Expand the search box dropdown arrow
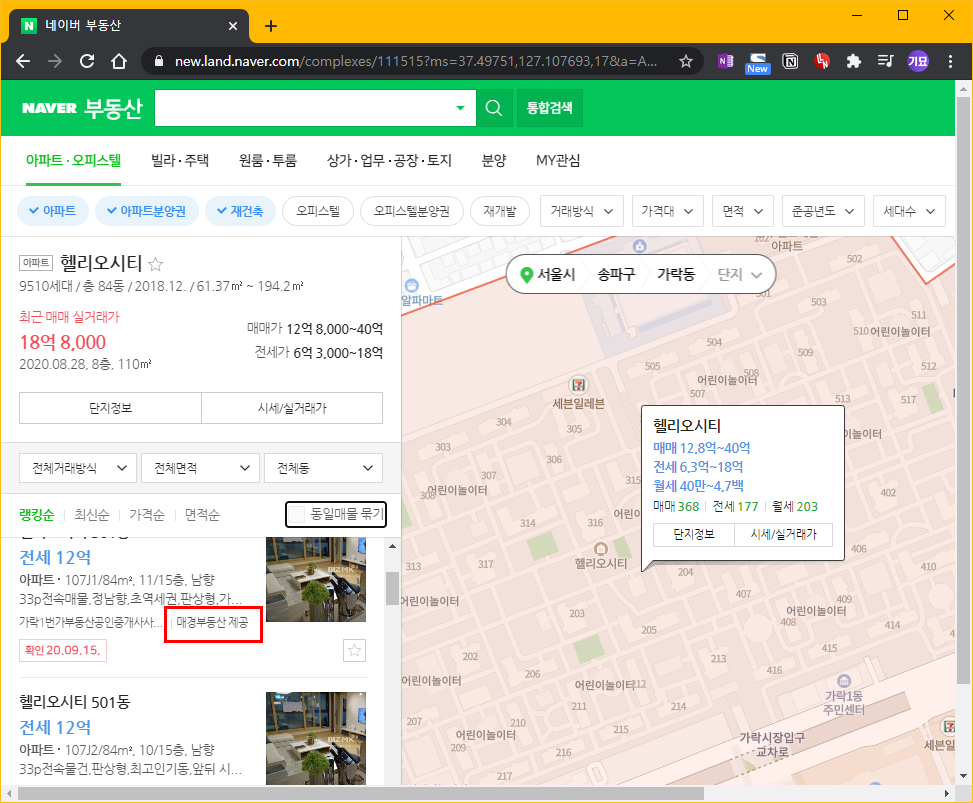Viewport: 973px width, 803px height. tap(460, 108)
